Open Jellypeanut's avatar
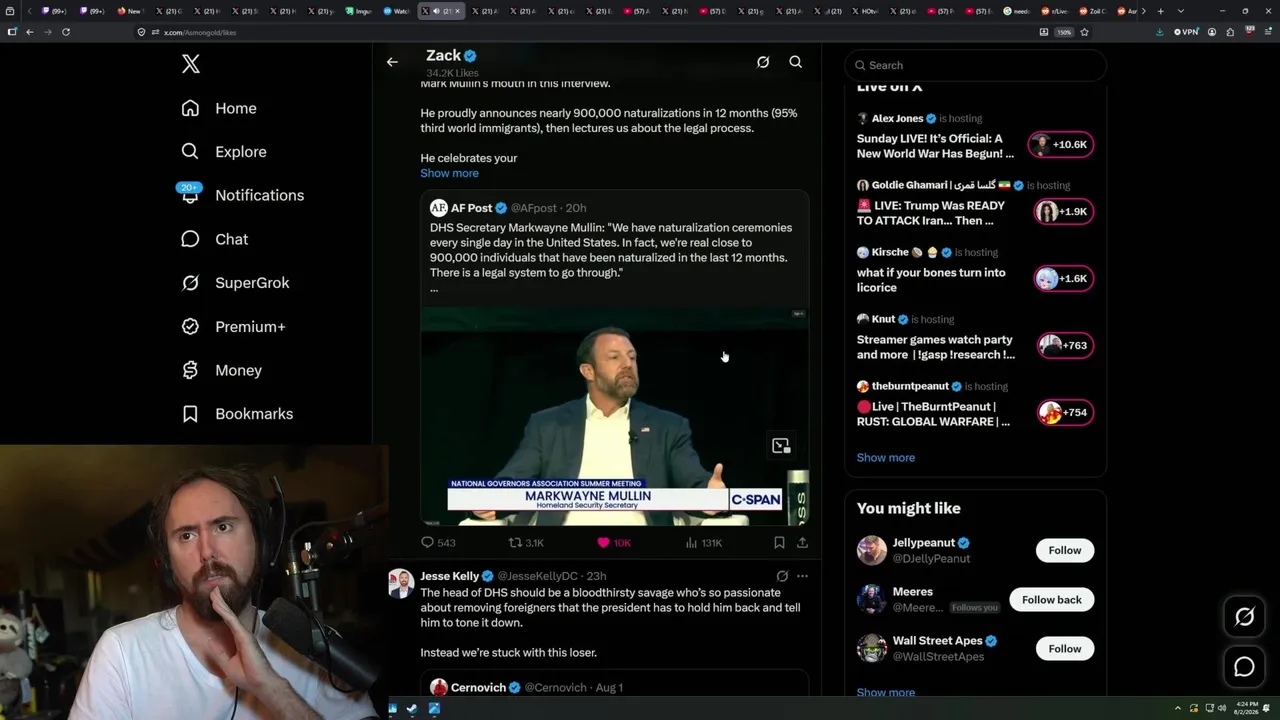1280x720 pixels. point(872,550)
